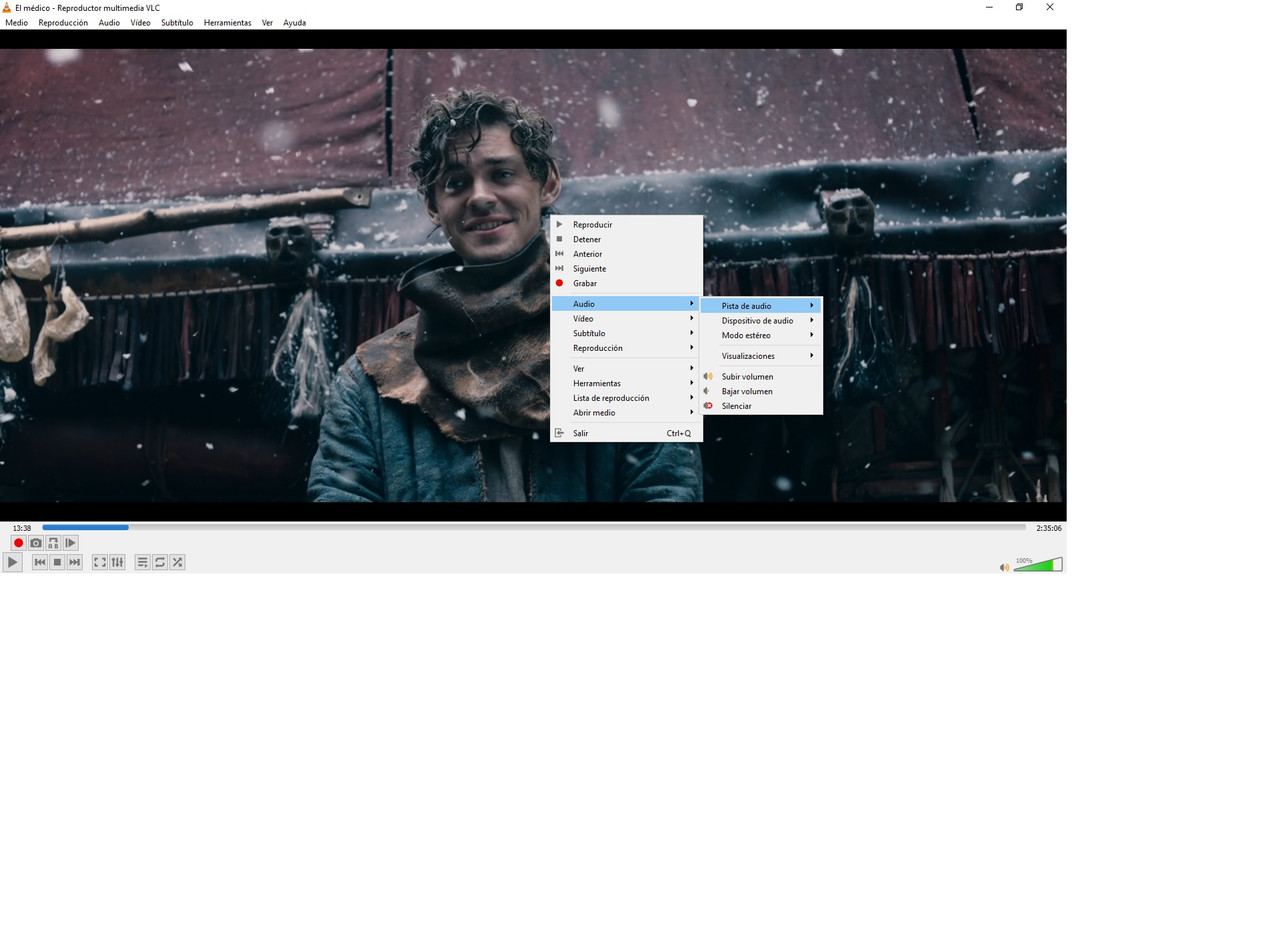Open the Subtítulo menu in the menu bar
Screen dimensions: 1280x945
point(177,23)
